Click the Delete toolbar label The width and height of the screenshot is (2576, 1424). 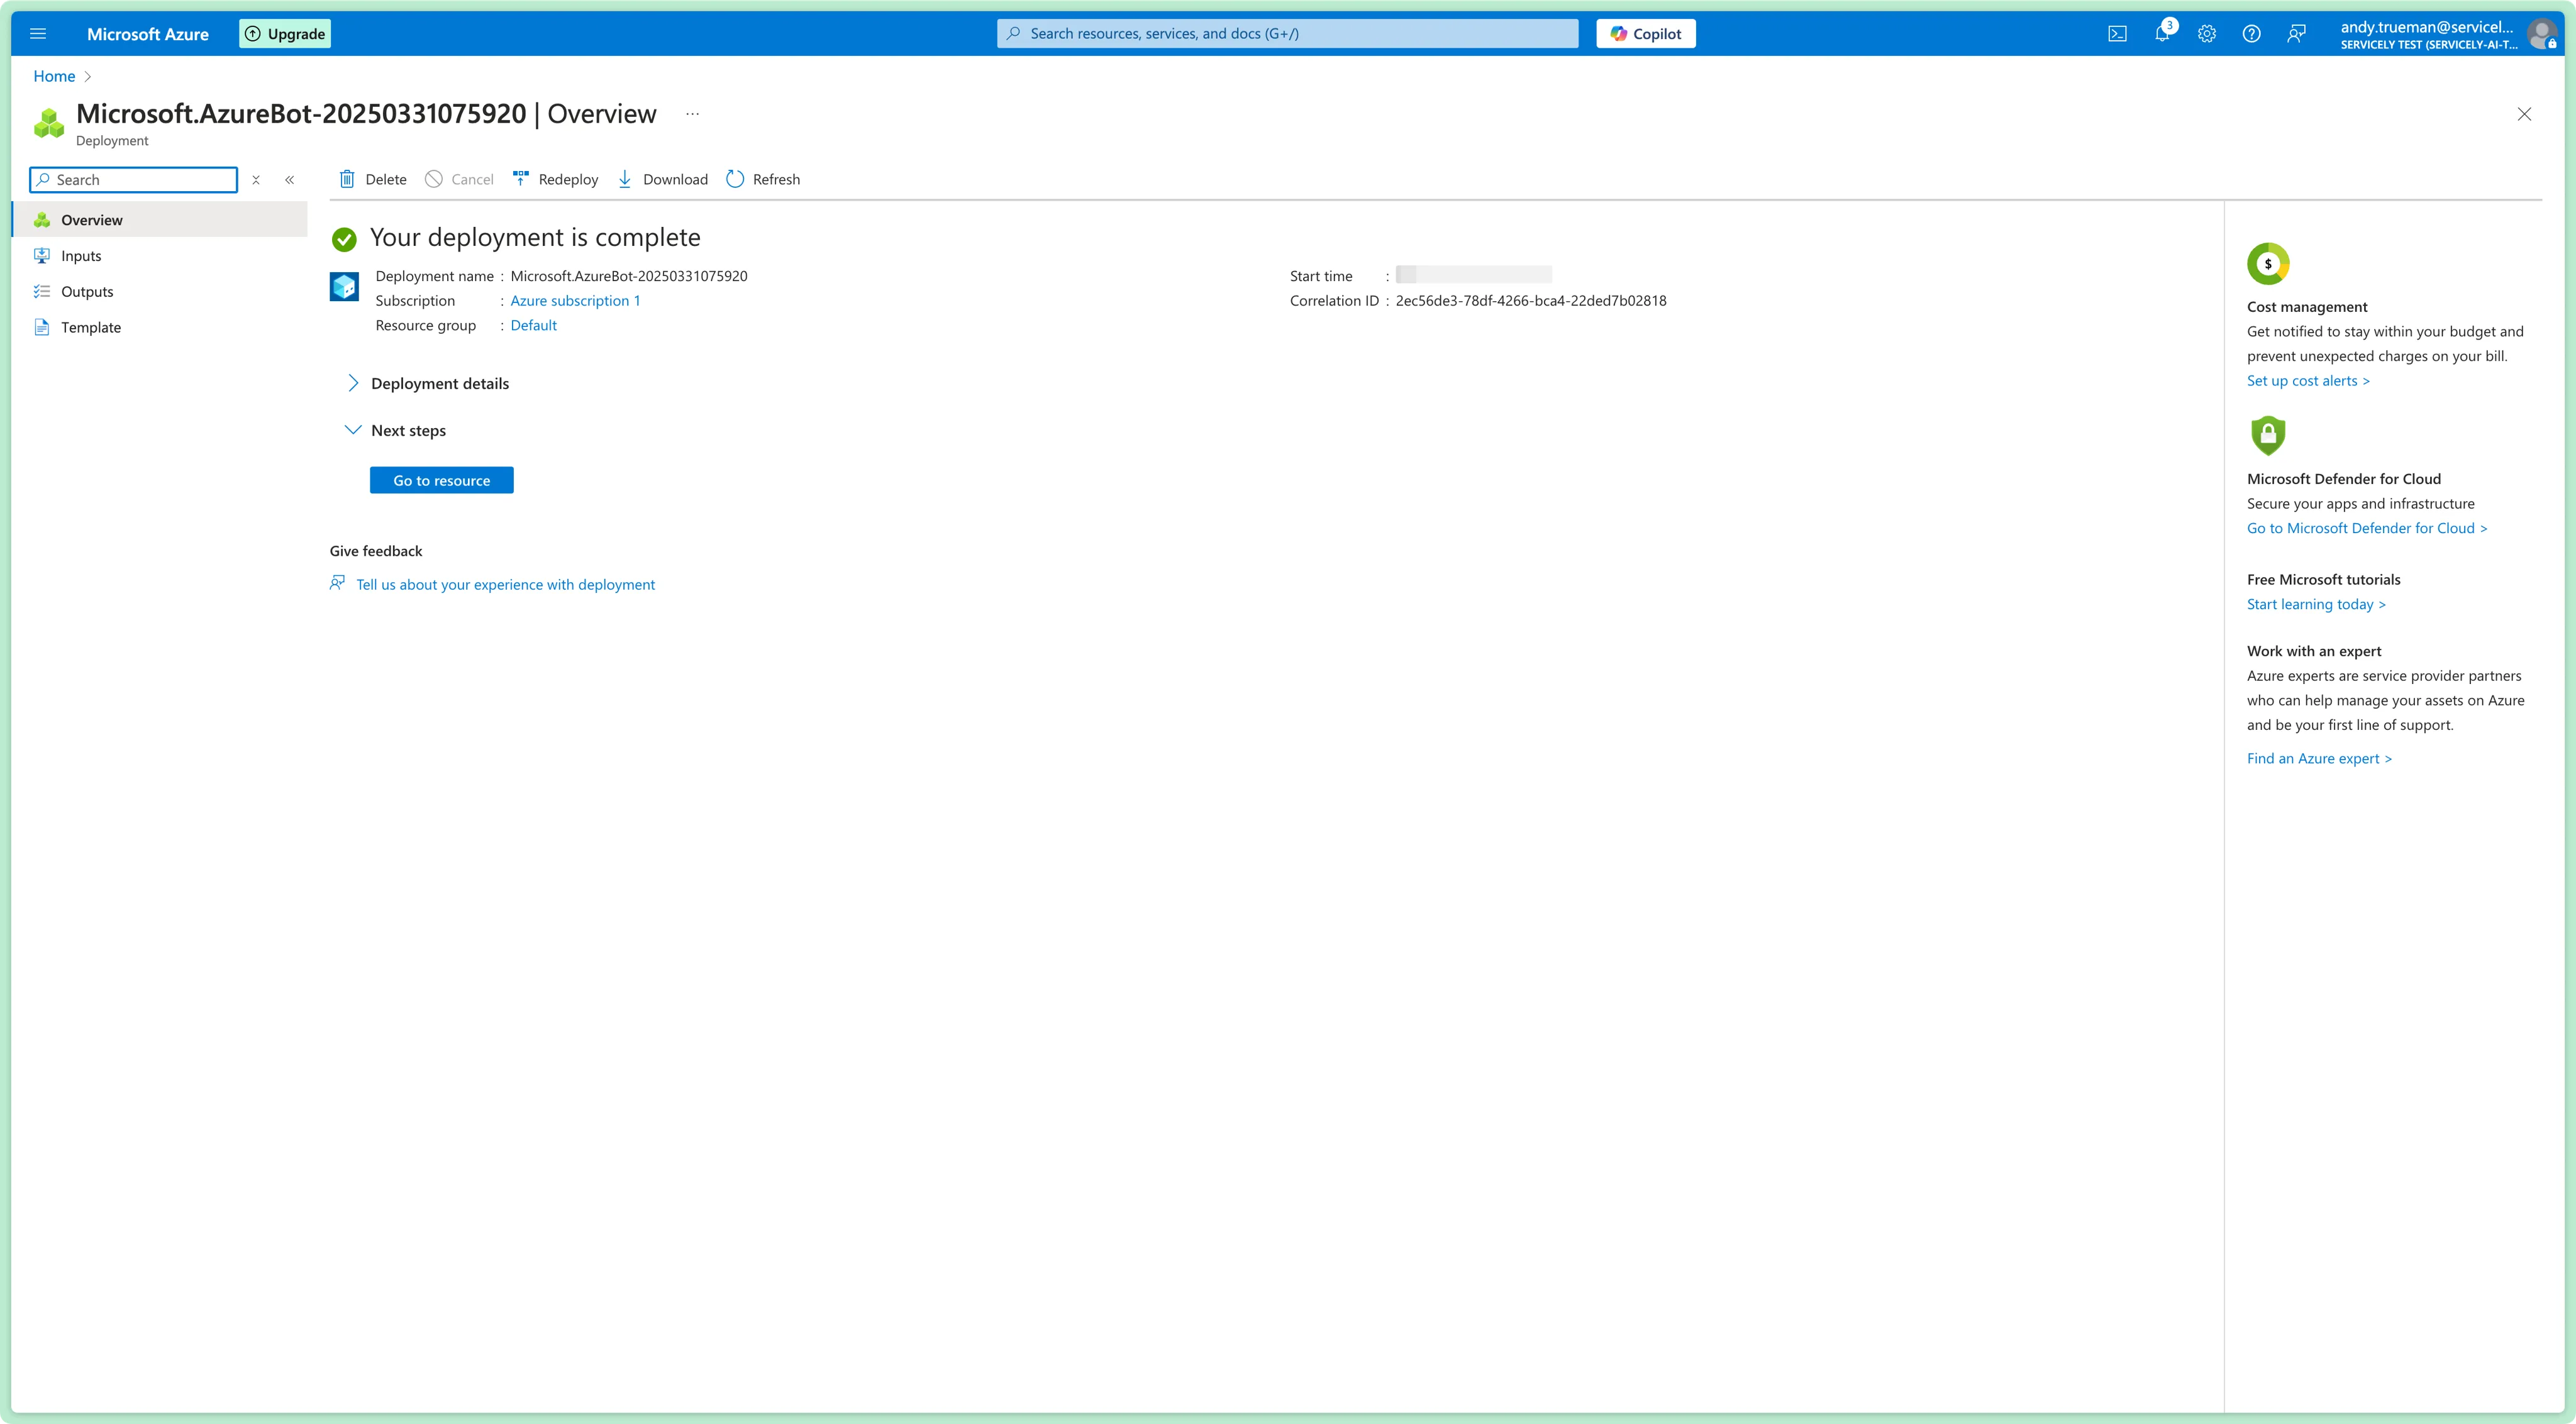(x=386, y=180)
